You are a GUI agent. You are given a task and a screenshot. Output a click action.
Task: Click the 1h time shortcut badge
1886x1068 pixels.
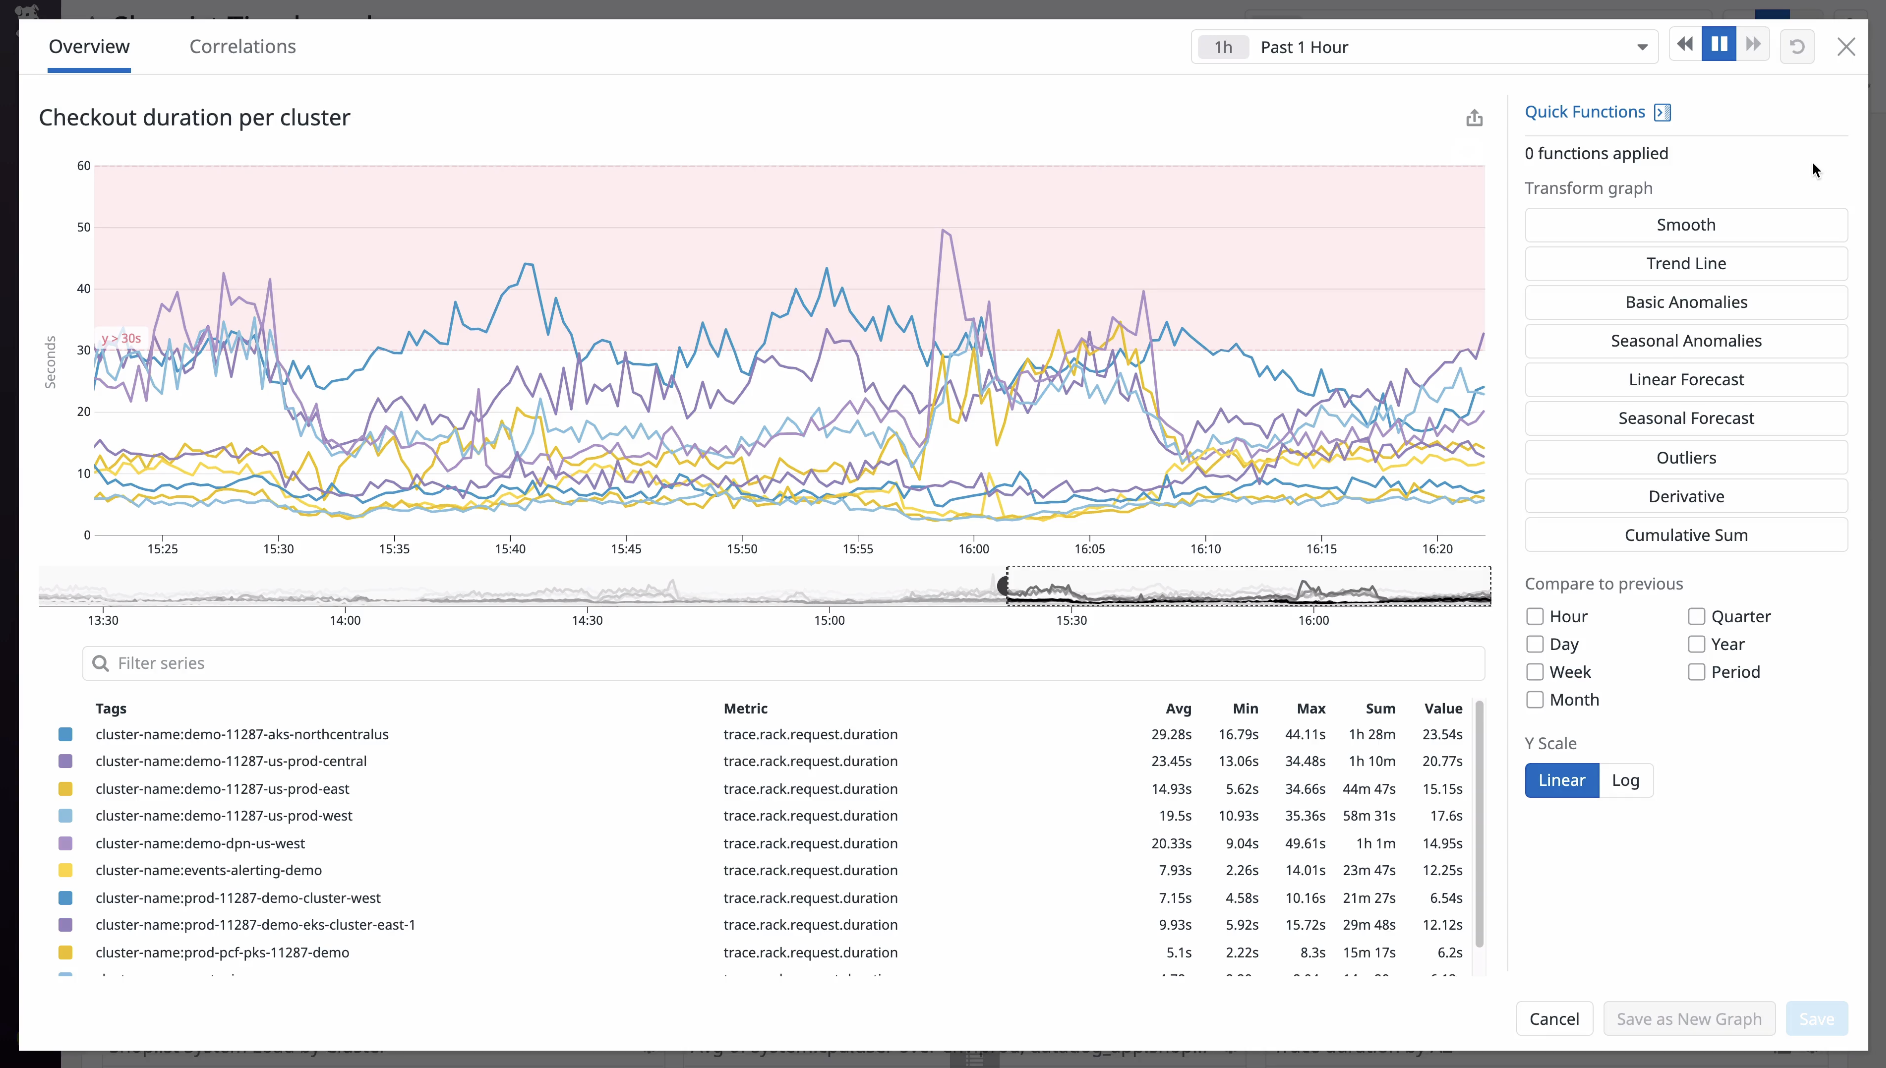[1223, 47]
